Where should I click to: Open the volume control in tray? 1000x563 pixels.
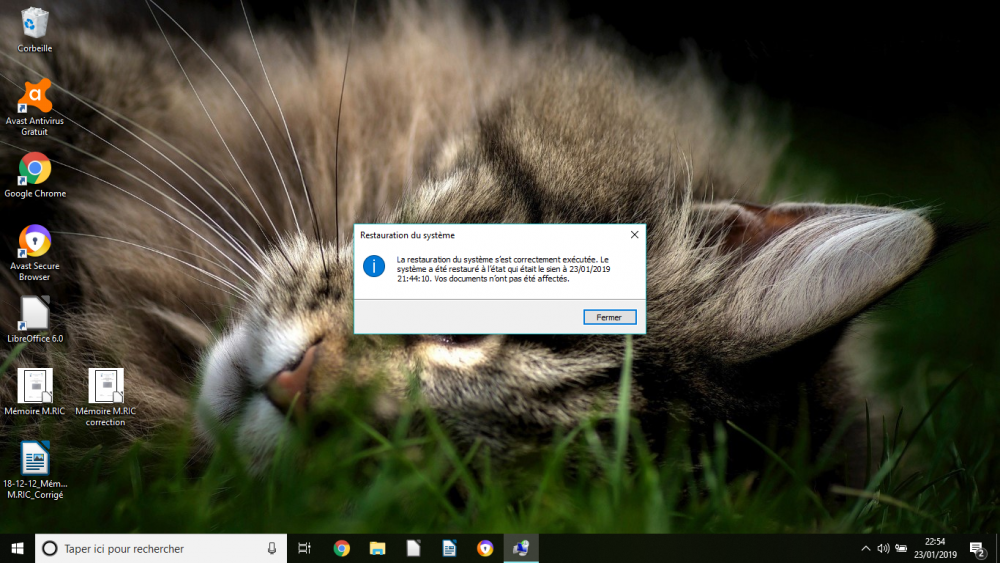[x=883, y=548]
